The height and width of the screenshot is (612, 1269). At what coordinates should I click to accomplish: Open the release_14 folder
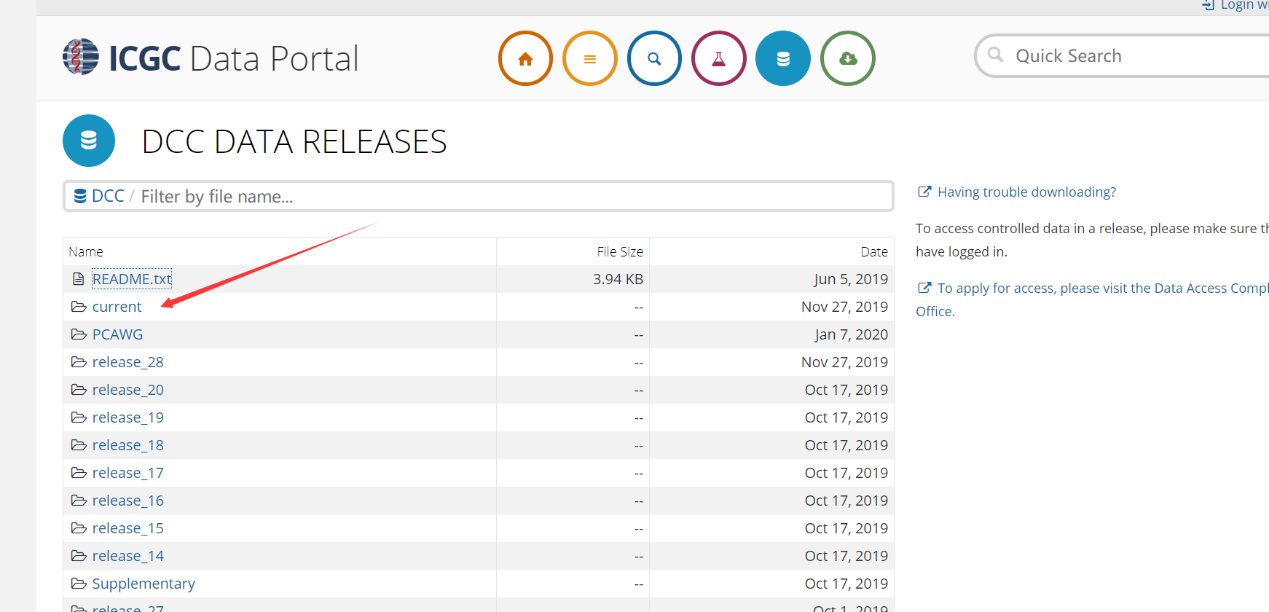tap(128, 556)
